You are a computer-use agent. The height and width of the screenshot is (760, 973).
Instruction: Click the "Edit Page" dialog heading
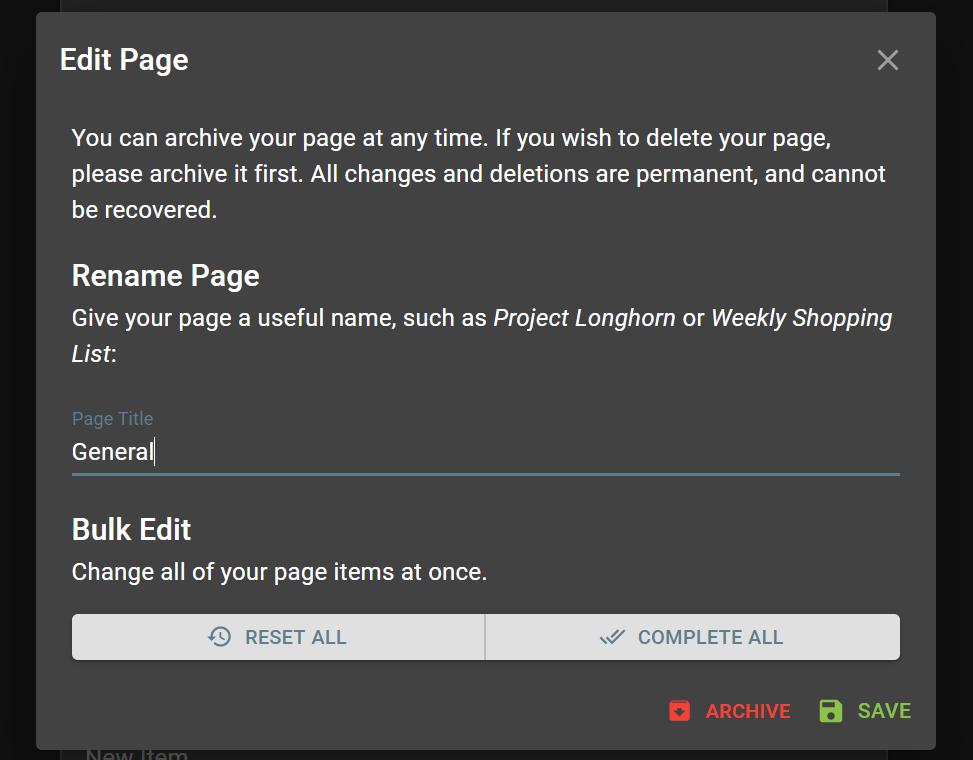coord(124,60)
